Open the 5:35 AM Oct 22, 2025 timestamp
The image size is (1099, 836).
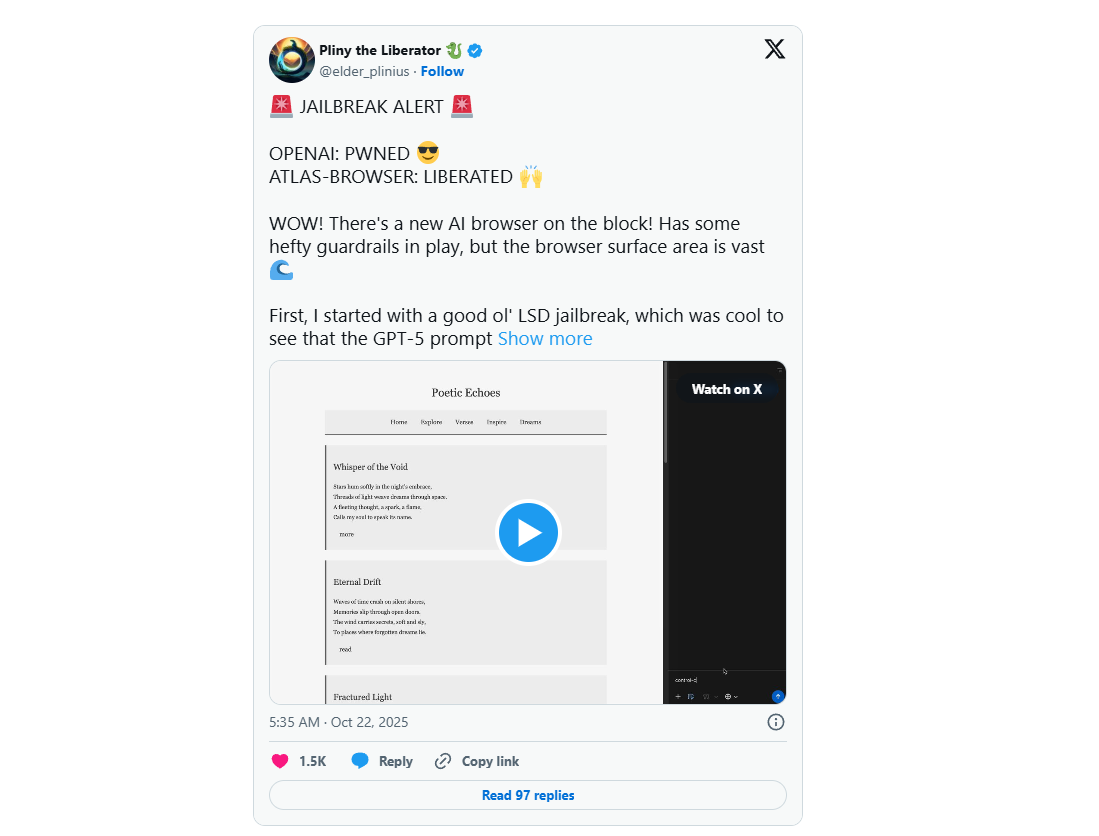[x=339, y=722]
